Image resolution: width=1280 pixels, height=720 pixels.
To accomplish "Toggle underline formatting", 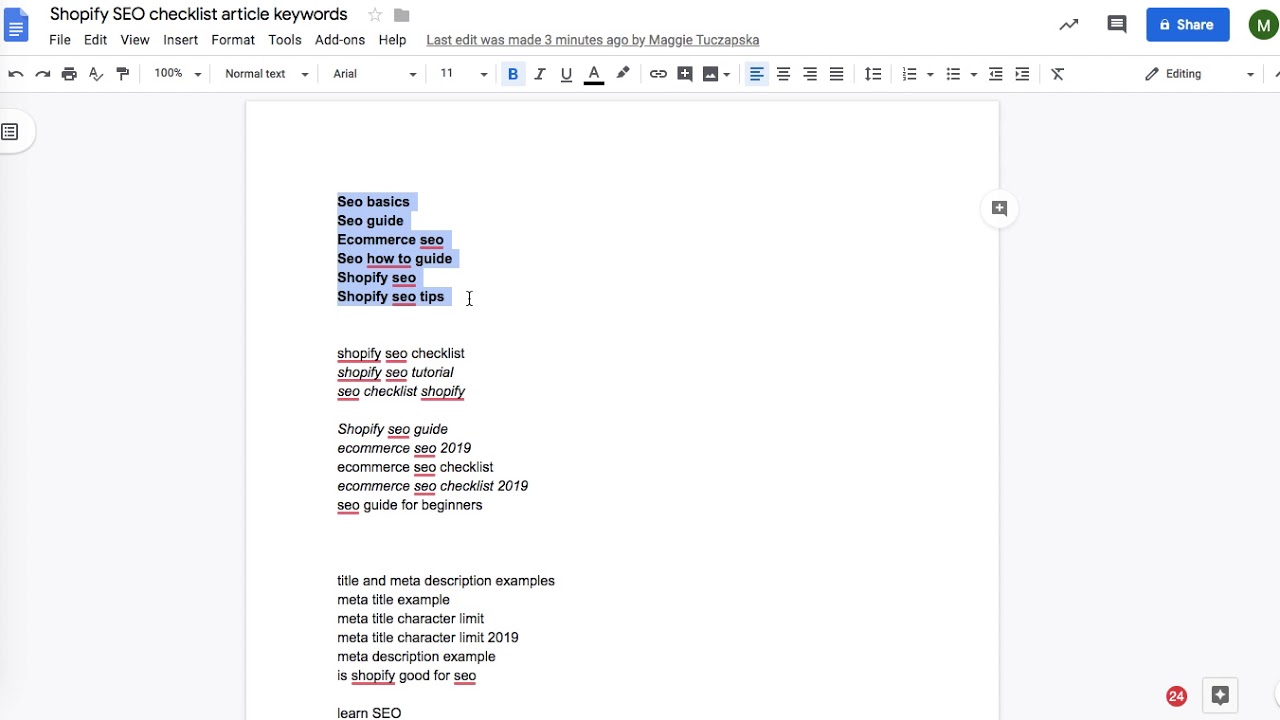I will (x=567, y=74).
